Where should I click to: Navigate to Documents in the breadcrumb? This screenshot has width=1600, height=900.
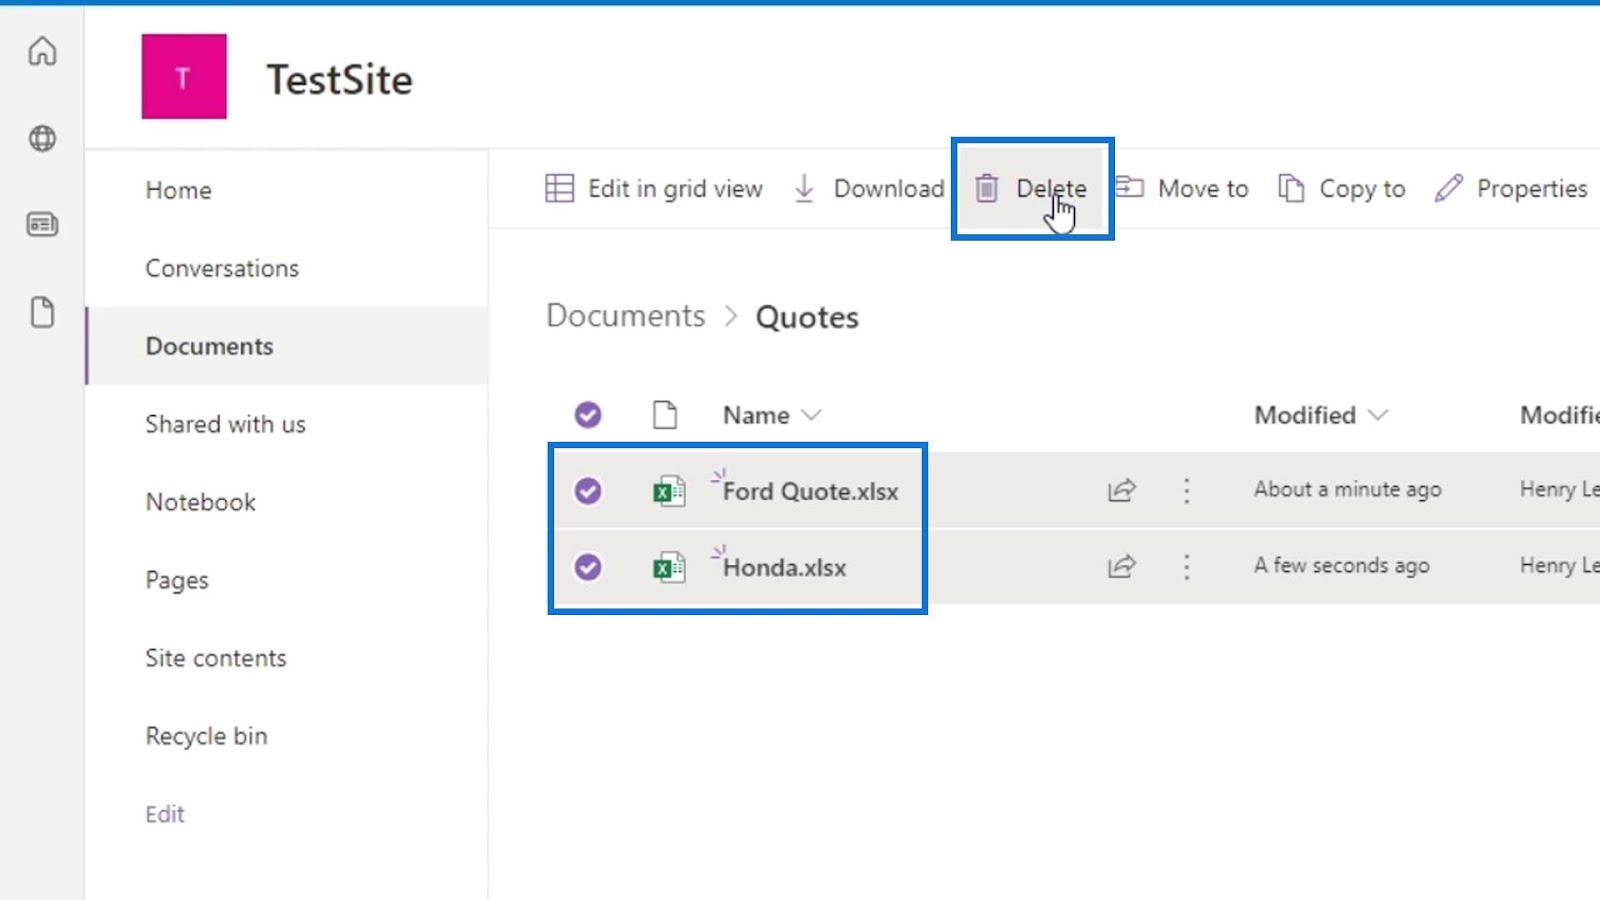pos(626,316)
